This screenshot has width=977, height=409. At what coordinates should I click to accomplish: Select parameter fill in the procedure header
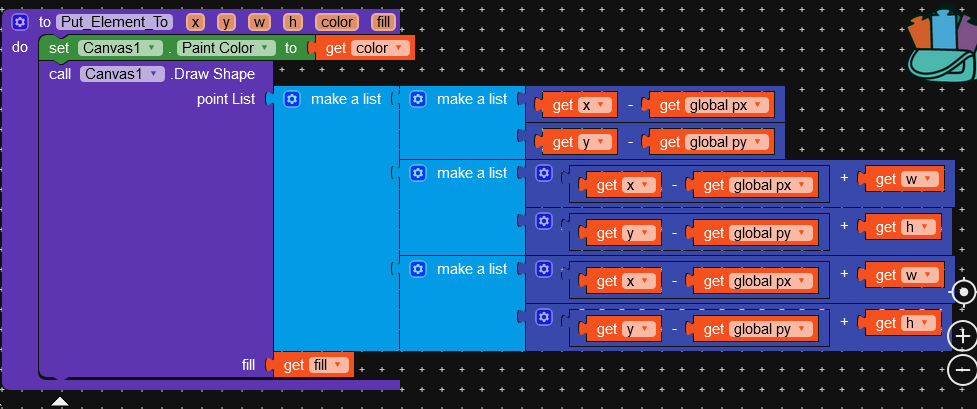pyautogui.click(x=383, y=22)
